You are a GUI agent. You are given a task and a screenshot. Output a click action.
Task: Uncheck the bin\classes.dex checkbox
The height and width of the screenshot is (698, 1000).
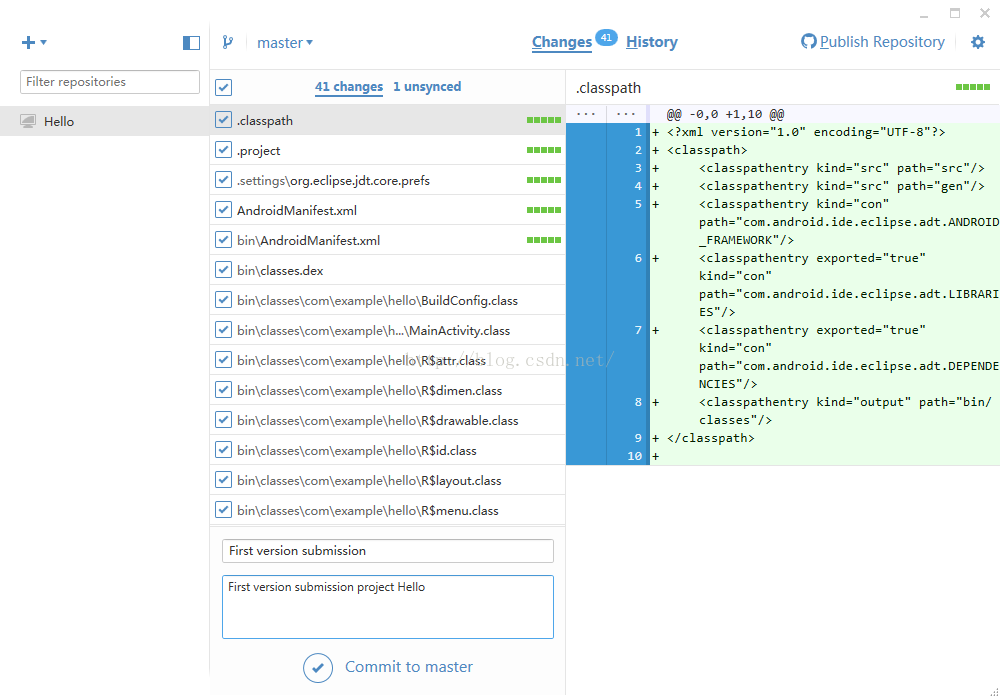click(223, 269)
